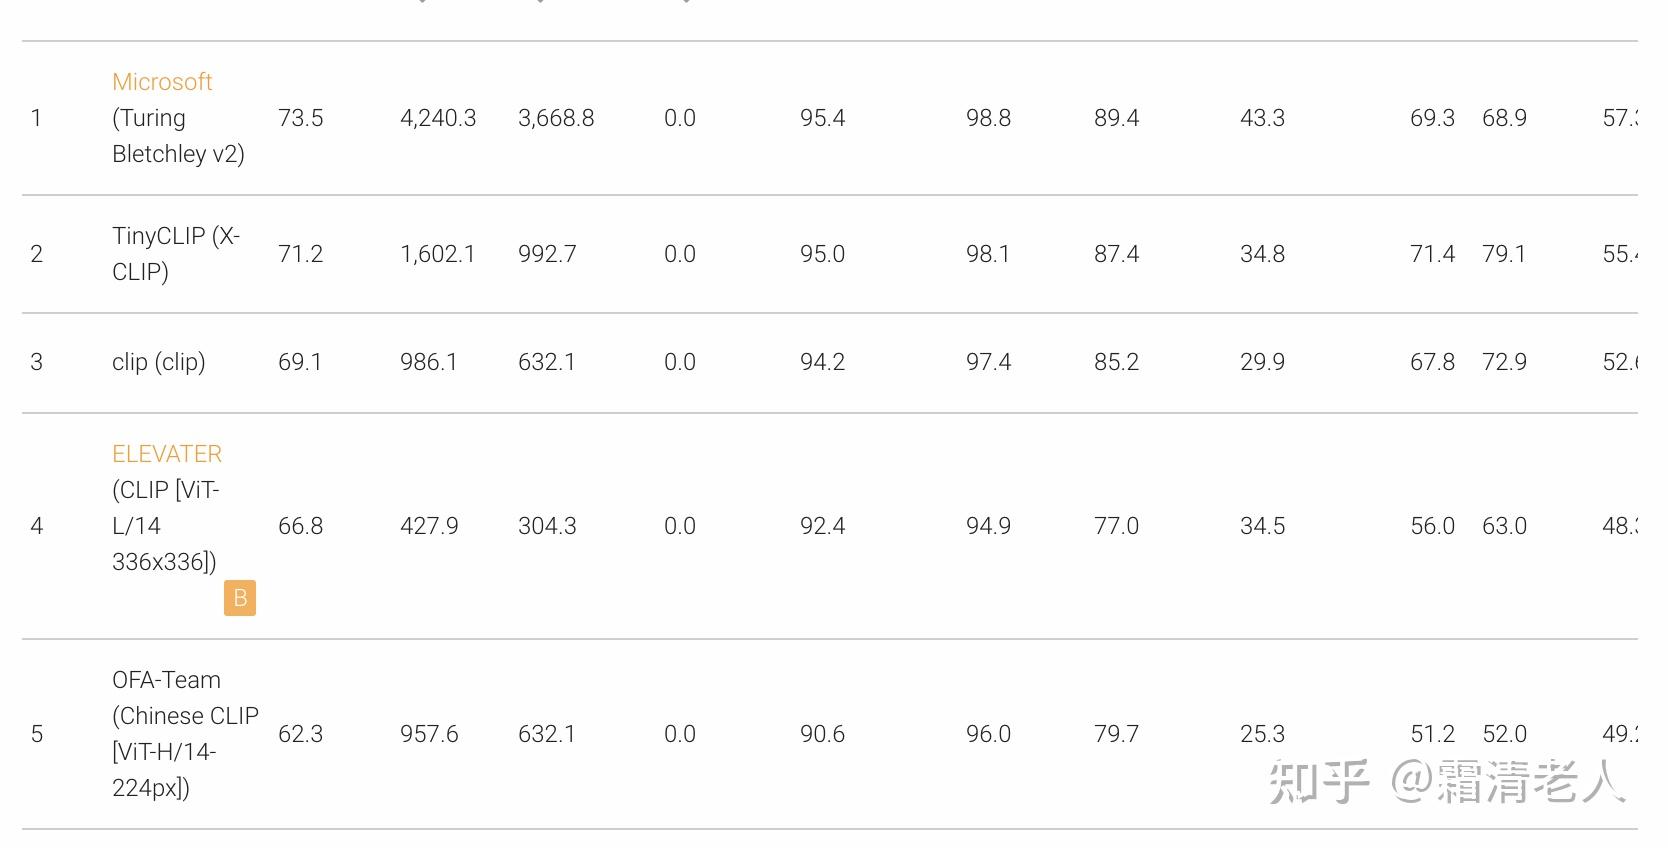The width and height of the screenshot is (1668, 848).
Task: Click the 957.6 value in OFA-Team row
Action: 429,734
